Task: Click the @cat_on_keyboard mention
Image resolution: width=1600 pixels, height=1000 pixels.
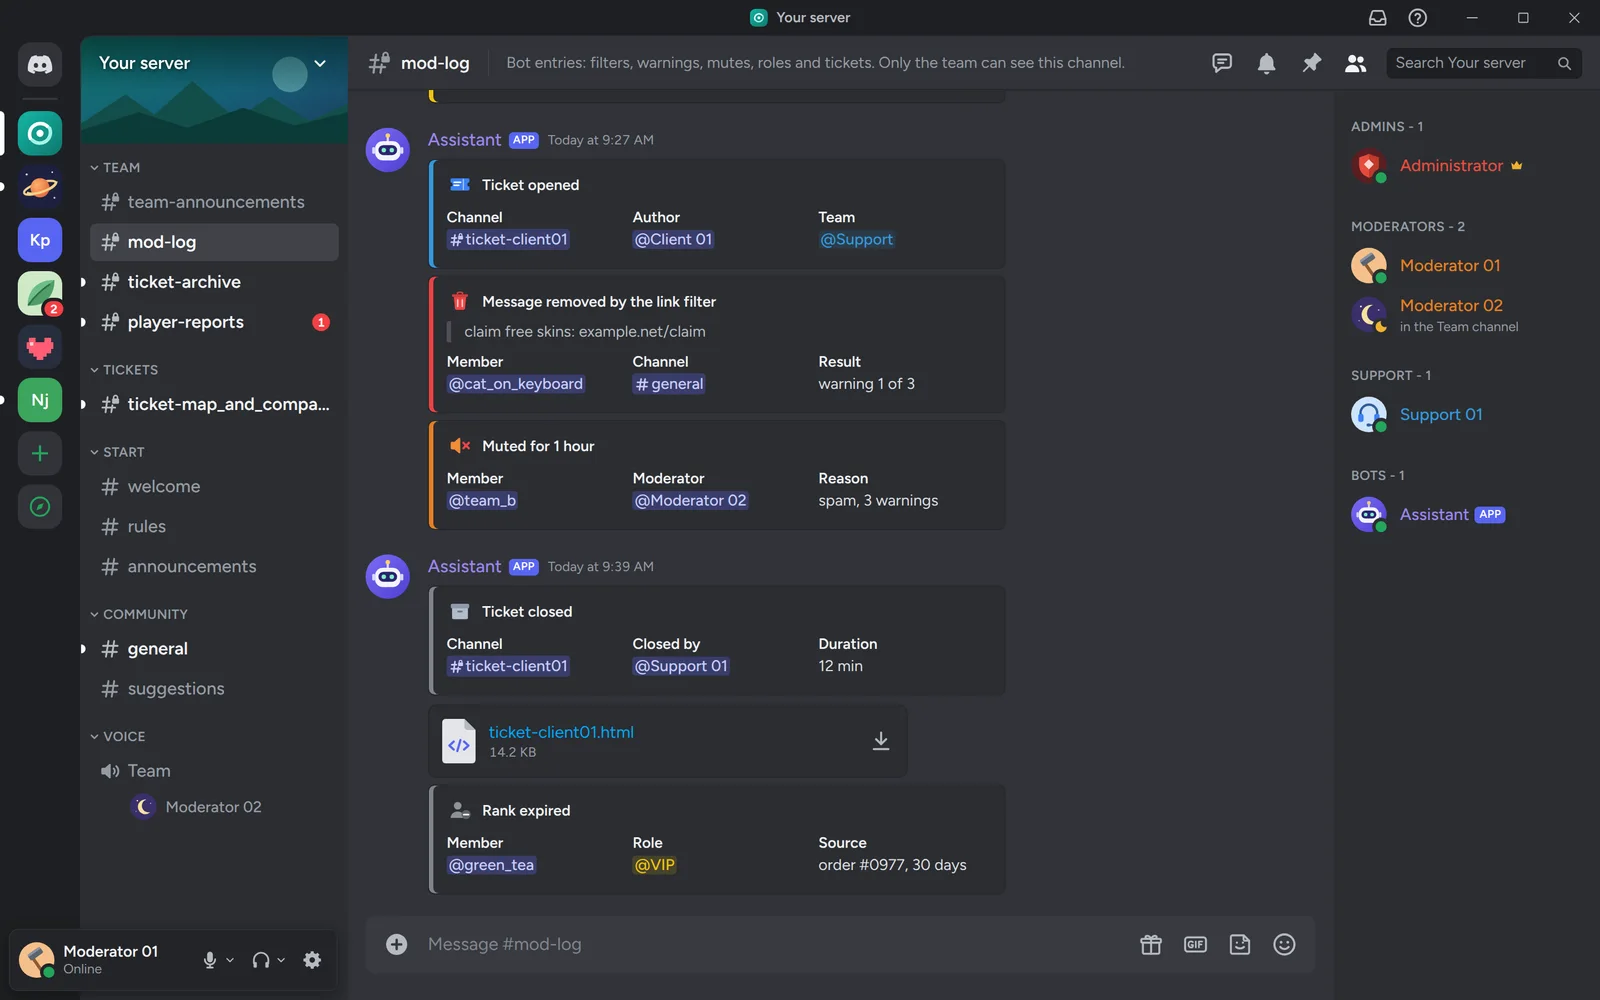Action: 515,384
